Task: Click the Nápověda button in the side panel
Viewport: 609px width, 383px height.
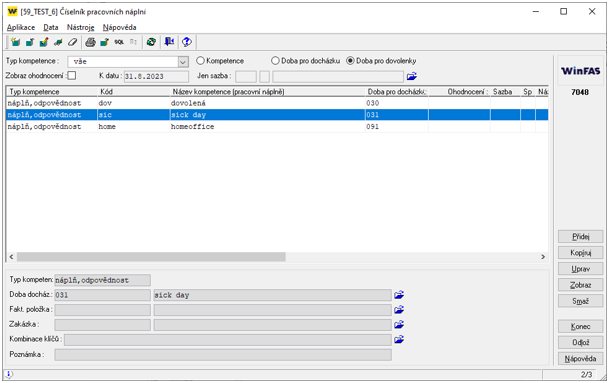Action: coord(581,359)
